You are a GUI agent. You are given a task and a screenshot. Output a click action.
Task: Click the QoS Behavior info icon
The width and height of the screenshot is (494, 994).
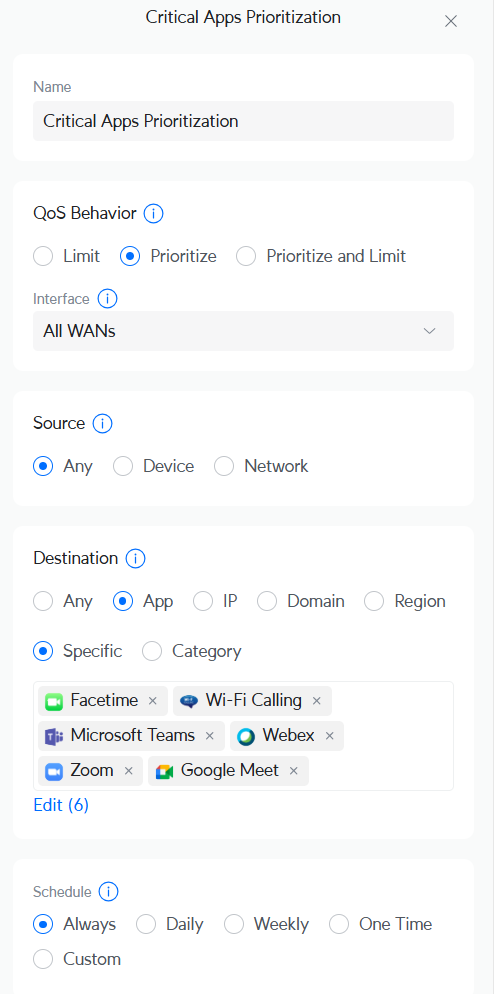tap(153, 214)
